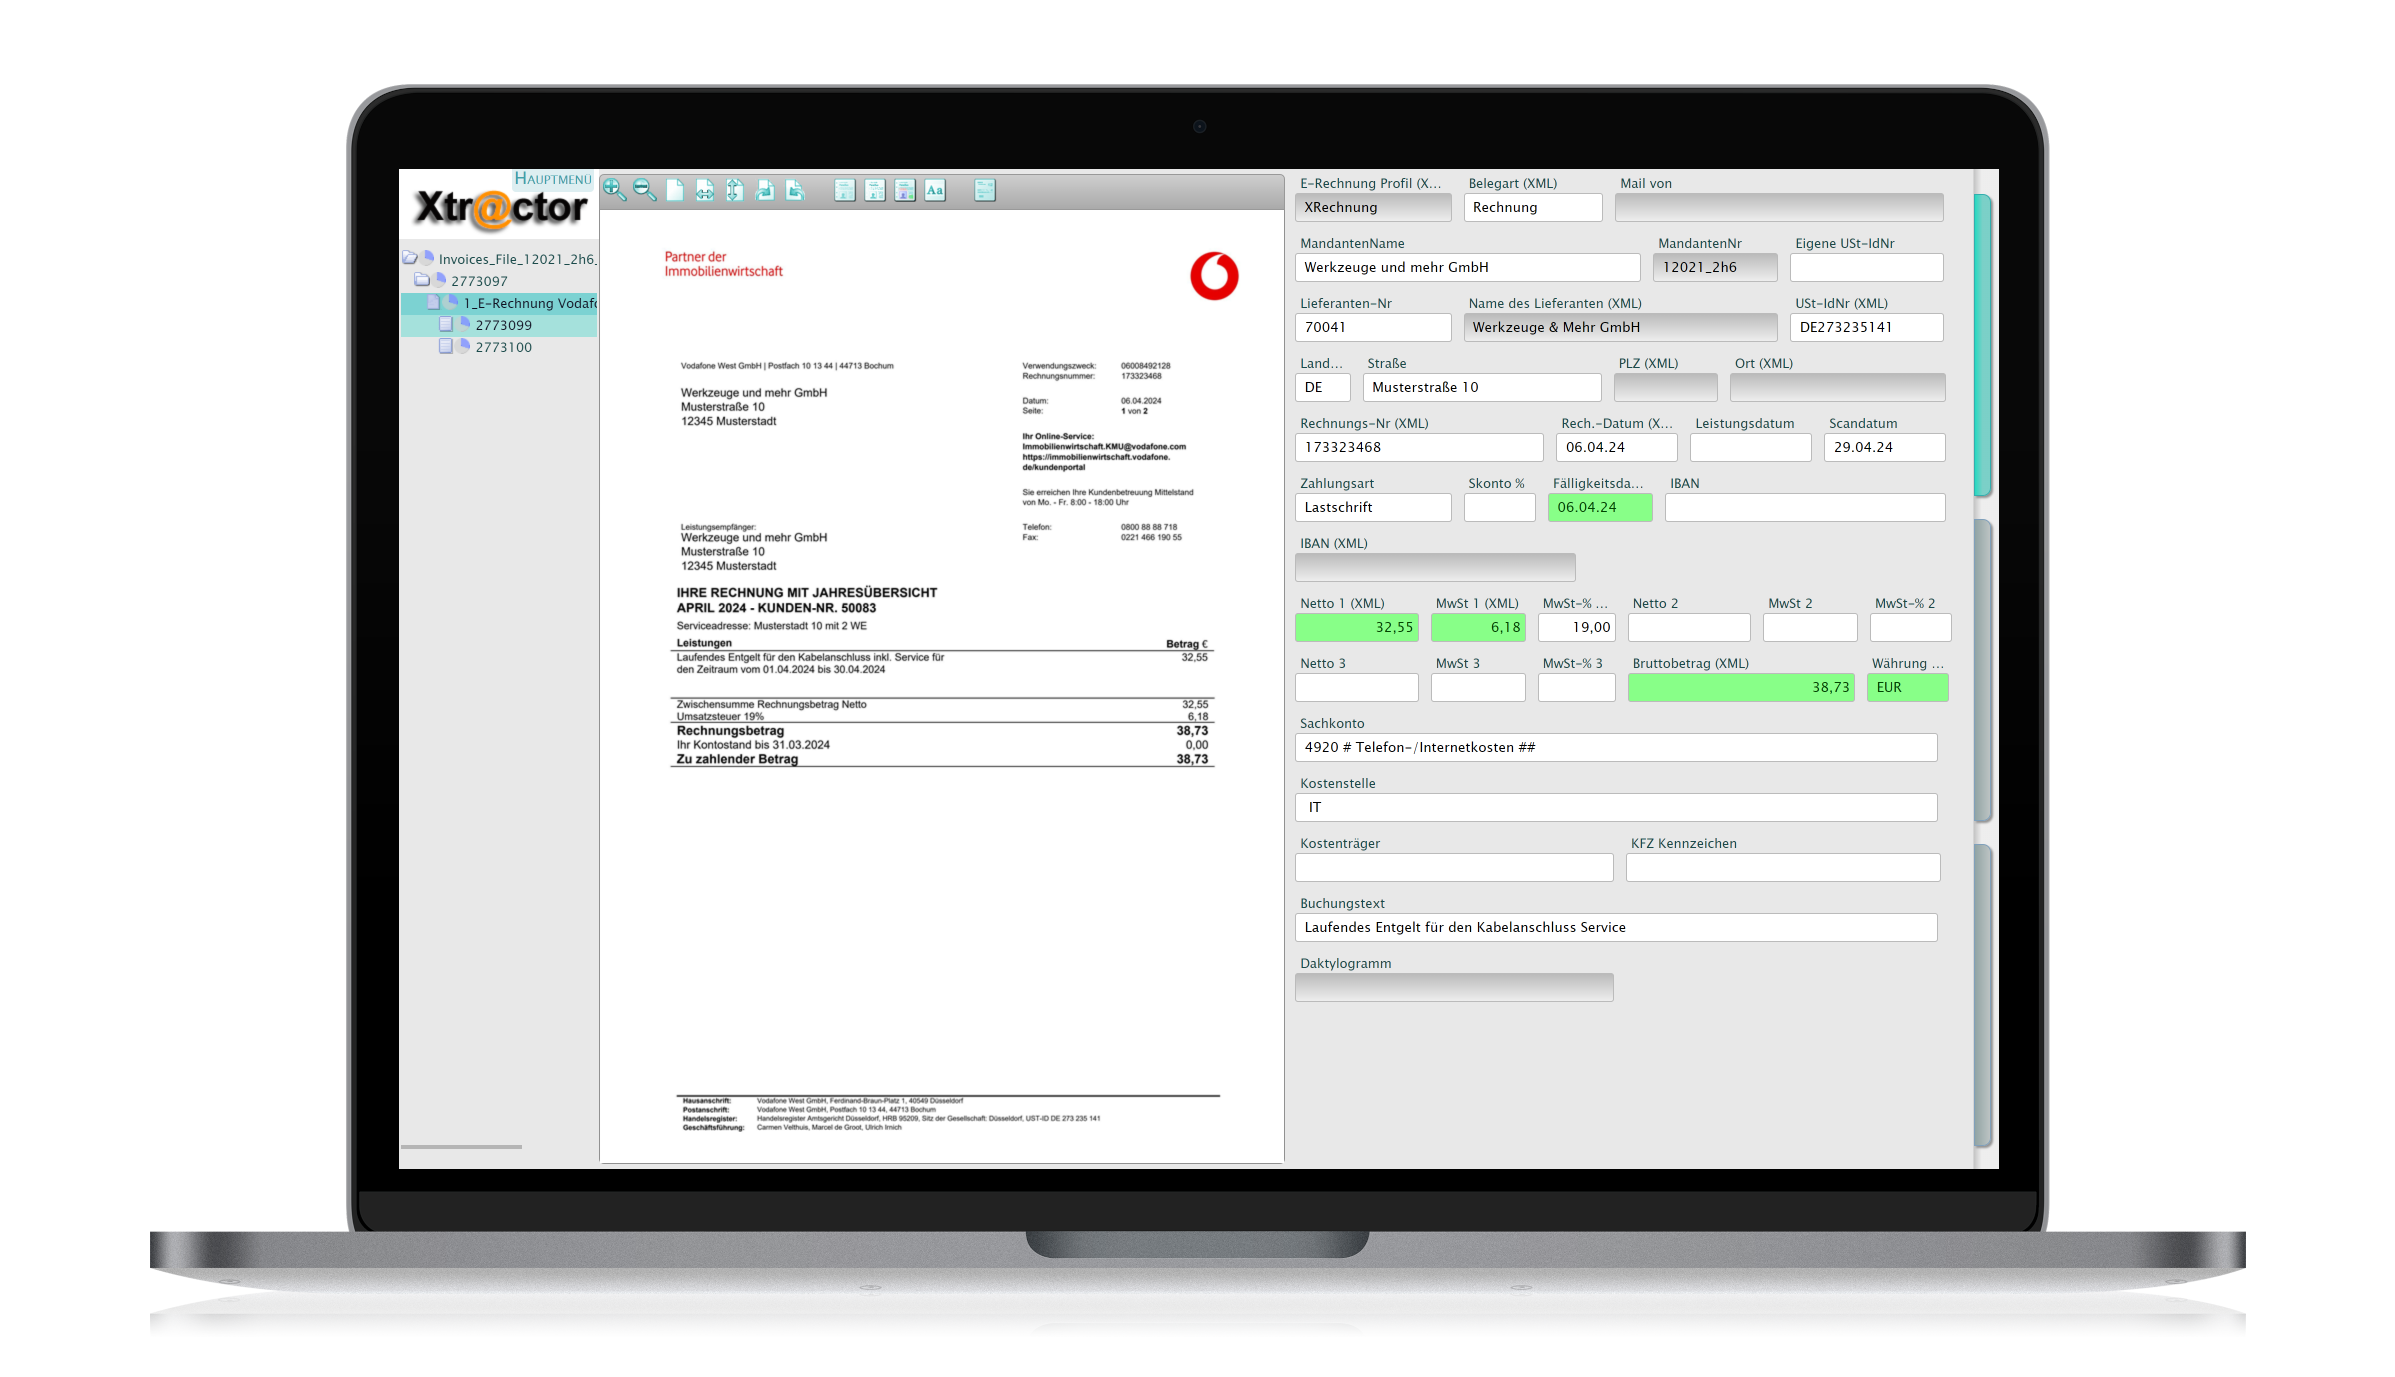The width and height of the screenshot is (2395, 1377).
Task: Rotate the page clockwise
Action: (x=765, y=190)
